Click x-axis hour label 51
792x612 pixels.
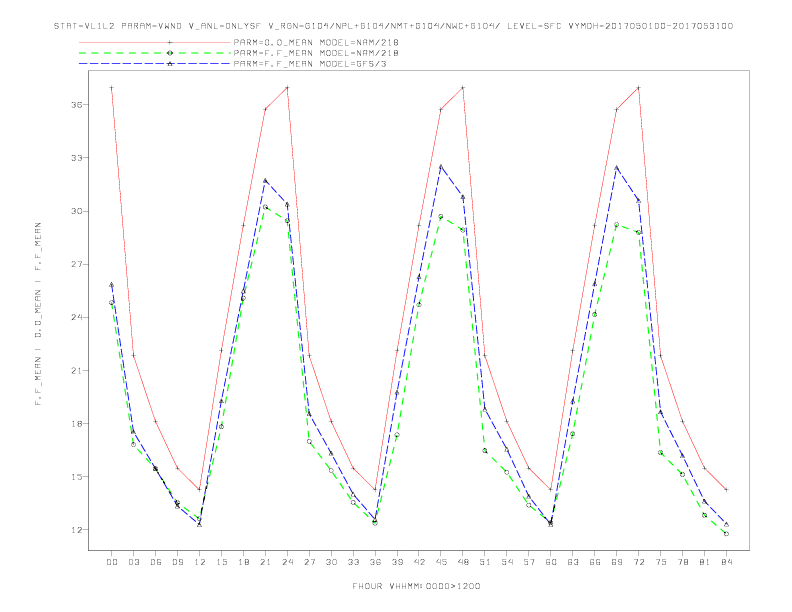click(485, 562)
